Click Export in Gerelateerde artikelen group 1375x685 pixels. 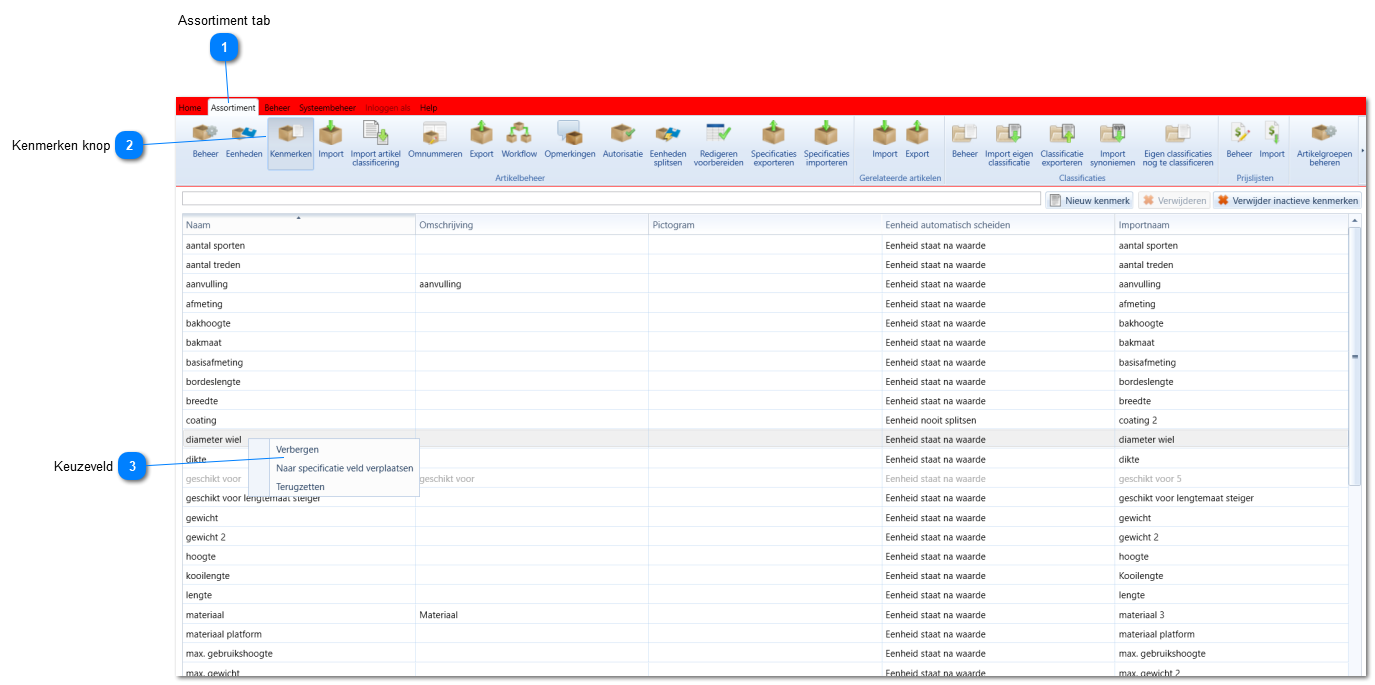917,141
